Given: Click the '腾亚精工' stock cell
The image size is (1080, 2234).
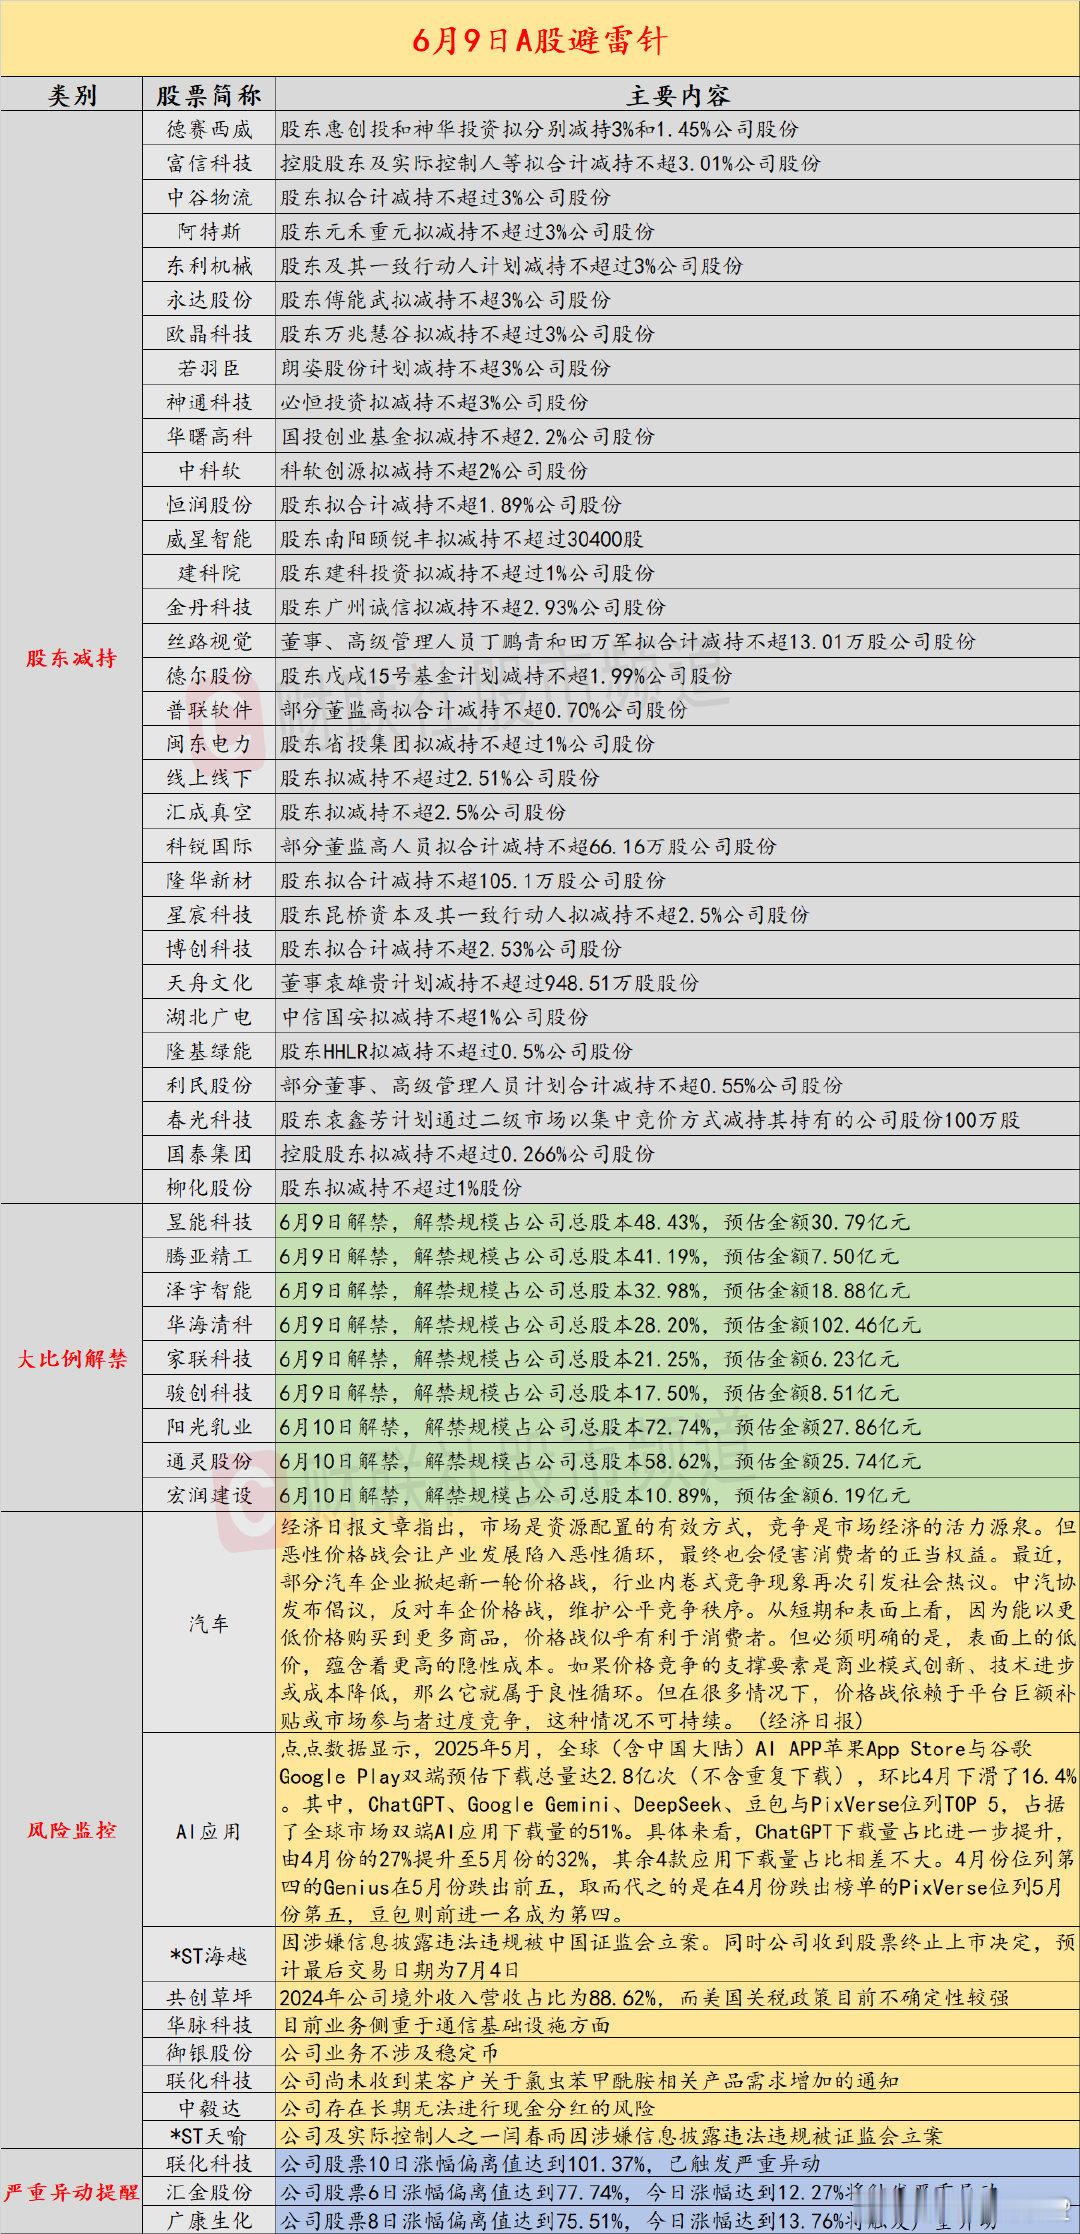Looking at the screenshot, I should [209, 1256].
